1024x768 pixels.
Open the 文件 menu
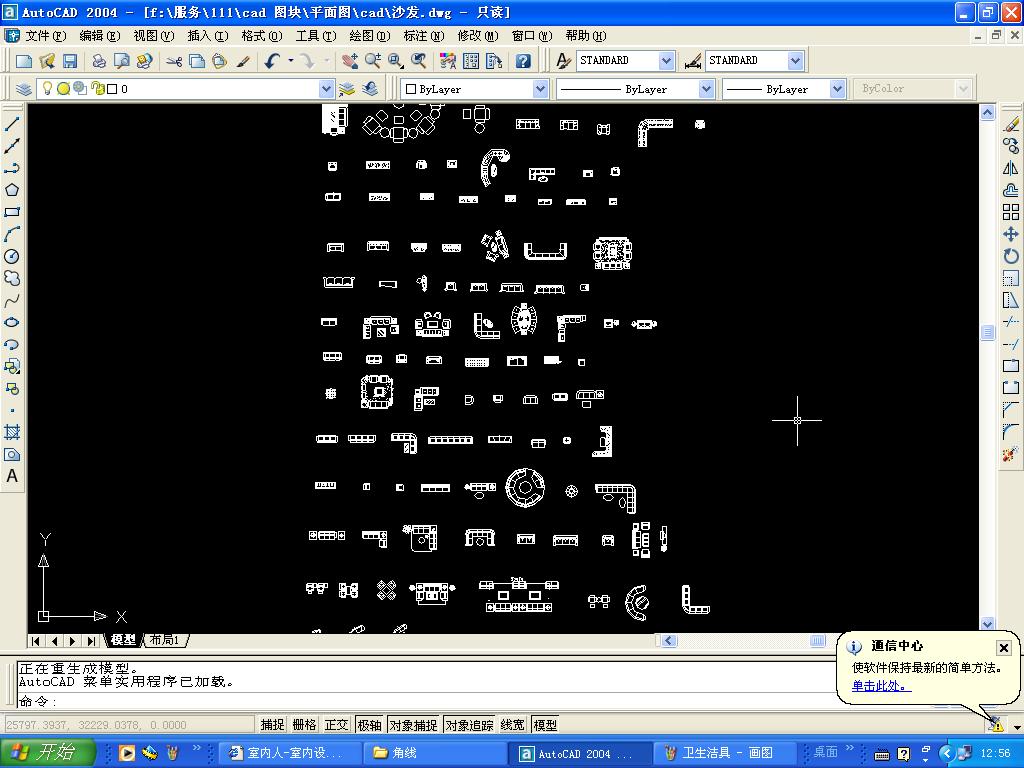[x=45, y=36]
